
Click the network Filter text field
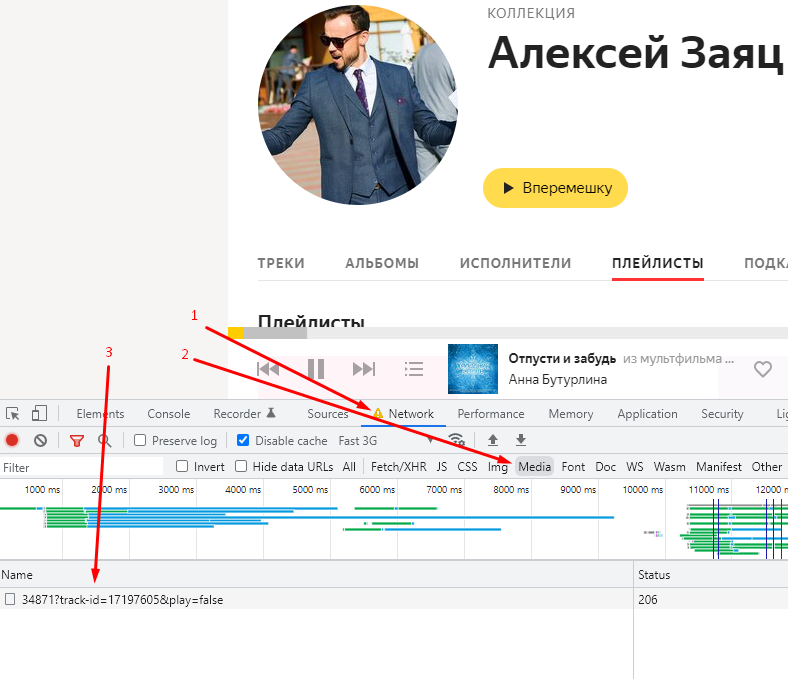pyautogui.click(x=80, y=467)
